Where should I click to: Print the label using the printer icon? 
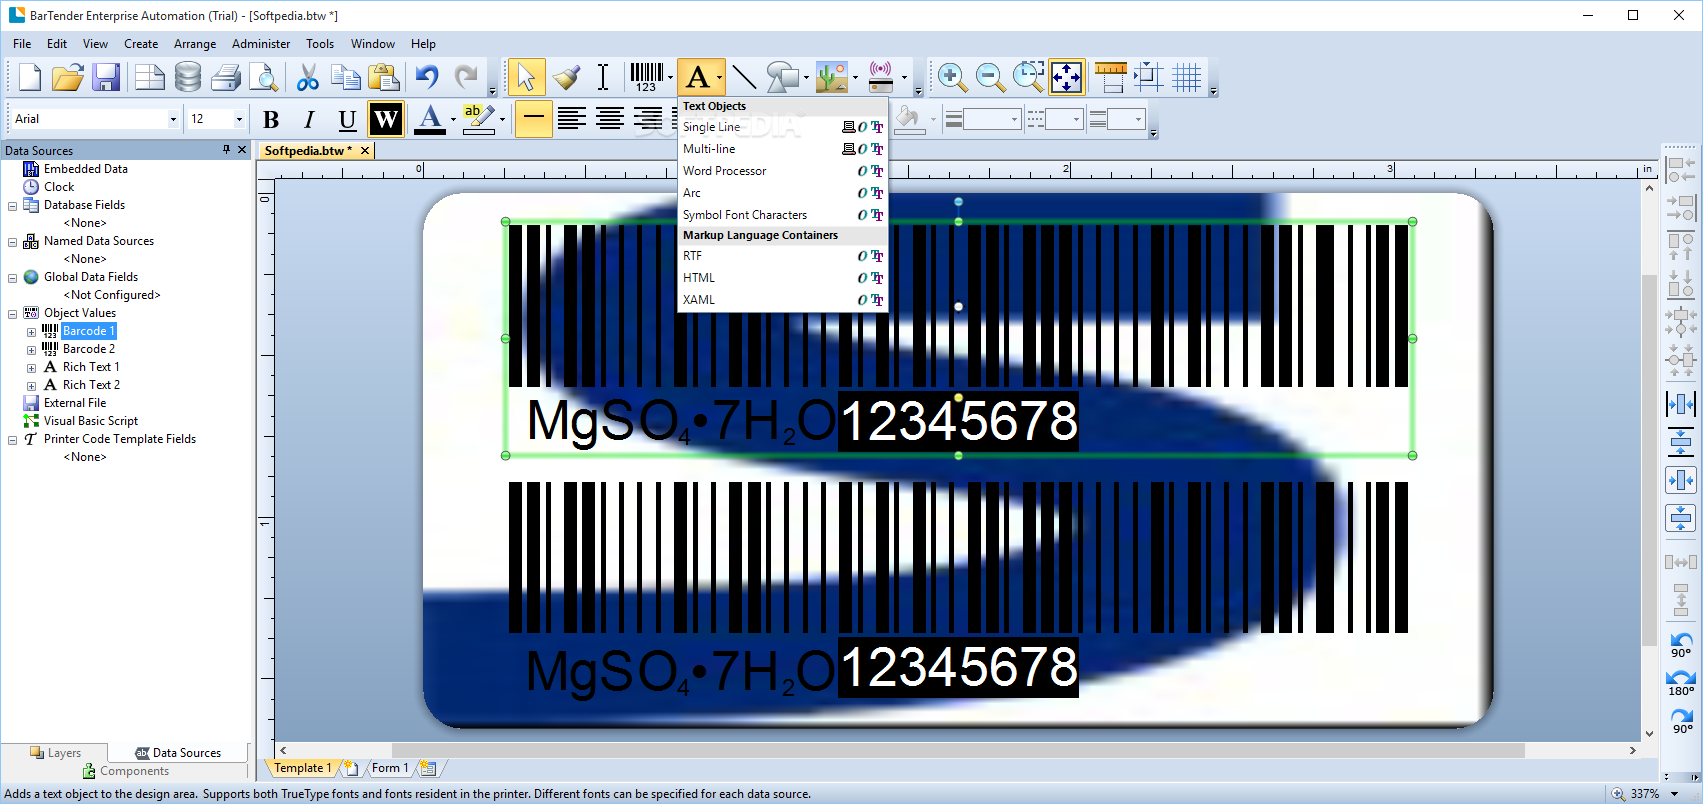[226, 77]
